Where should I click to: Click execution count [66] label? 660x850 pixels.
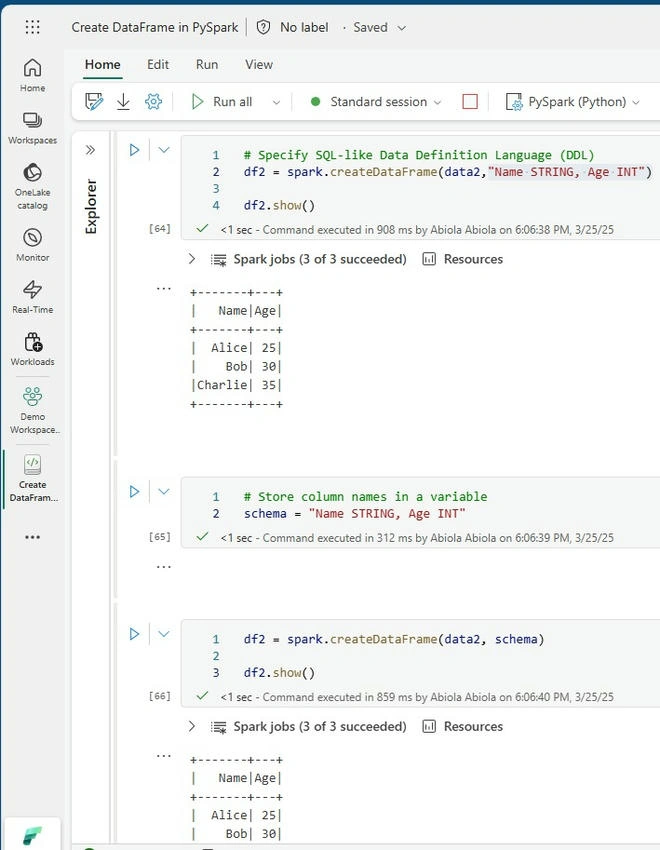pos(159,696)
